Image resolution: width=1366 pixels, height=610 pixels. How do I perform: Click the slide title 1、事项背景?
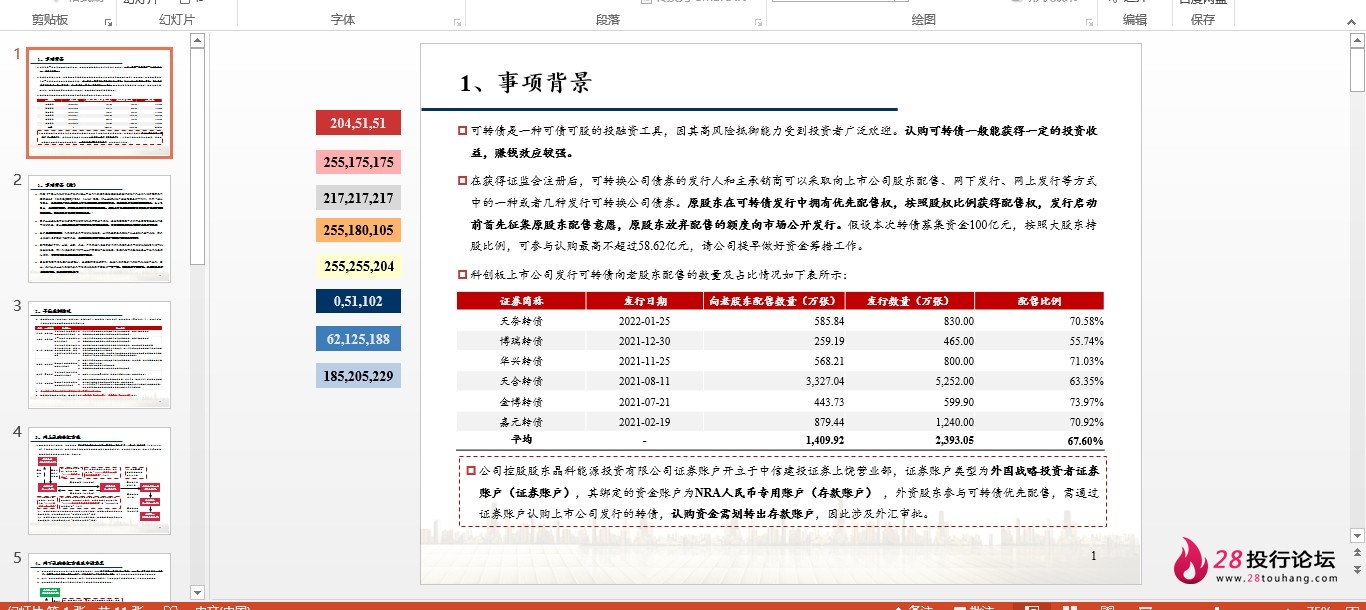526,82
